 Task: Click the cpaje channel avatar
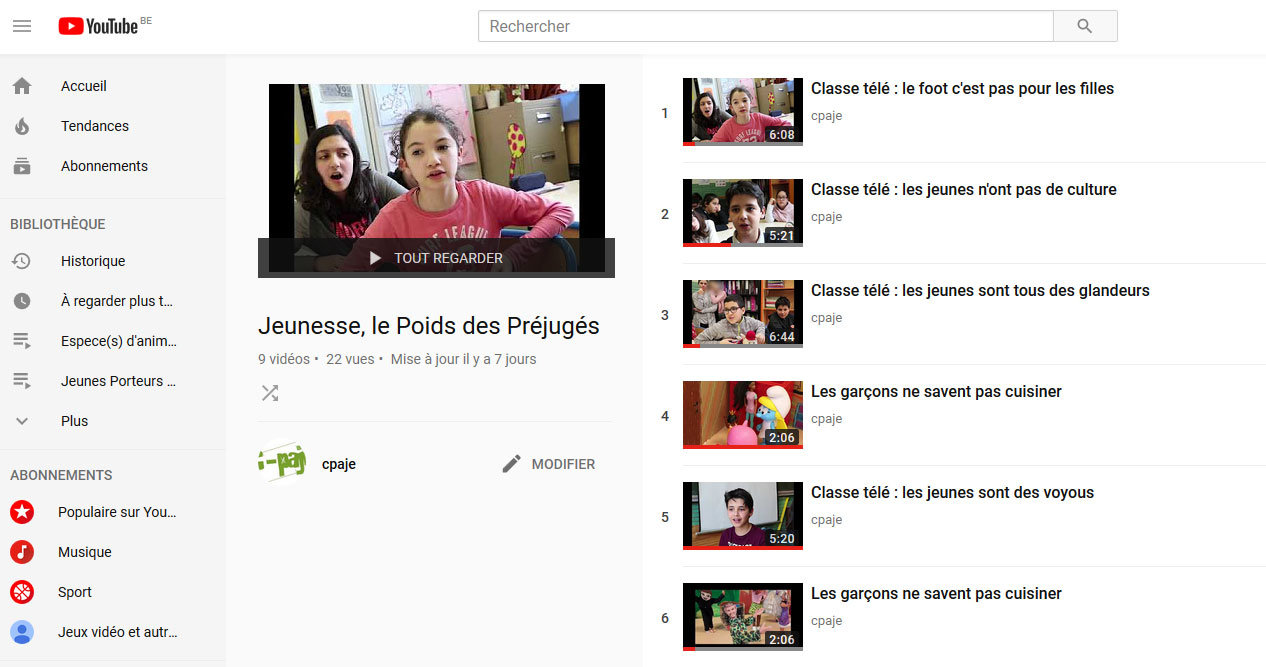point(282,463)
